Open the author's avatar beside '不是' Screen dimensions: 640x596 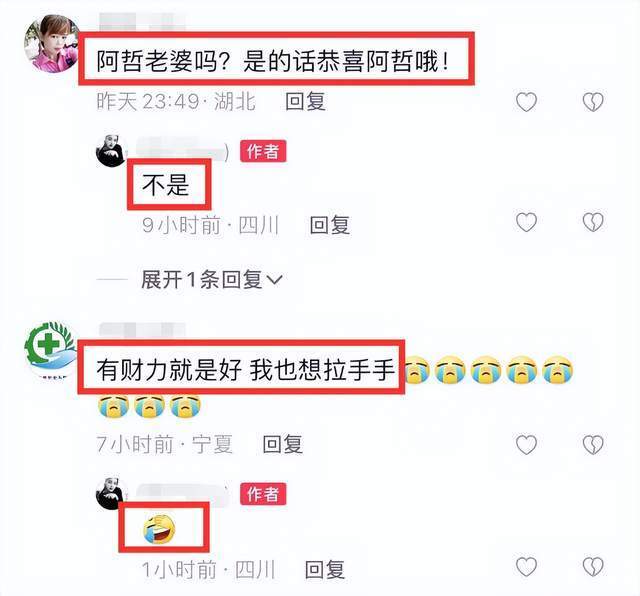click(x=111, y=151)
